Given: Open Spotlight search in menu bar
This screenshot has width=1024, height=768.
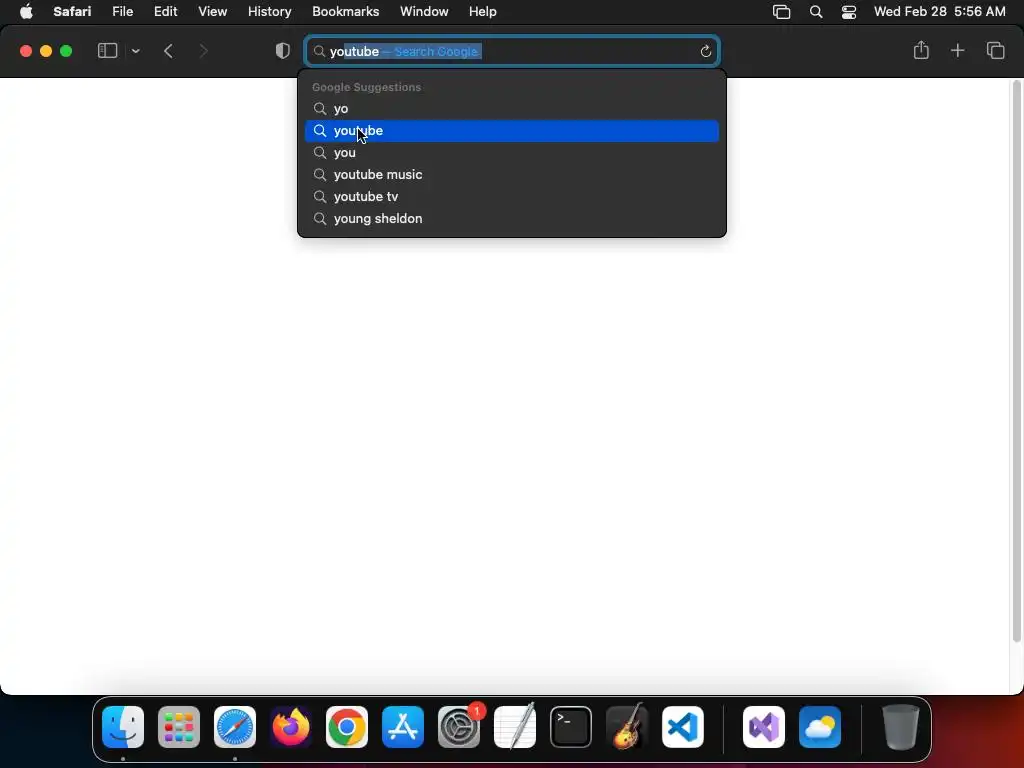Looking at the screenshot, I should click(816, 12).
